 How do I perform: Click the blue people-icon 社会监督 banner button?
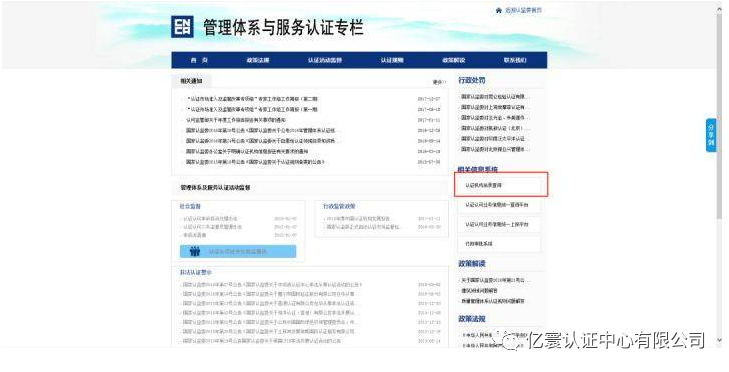(238, 252)
